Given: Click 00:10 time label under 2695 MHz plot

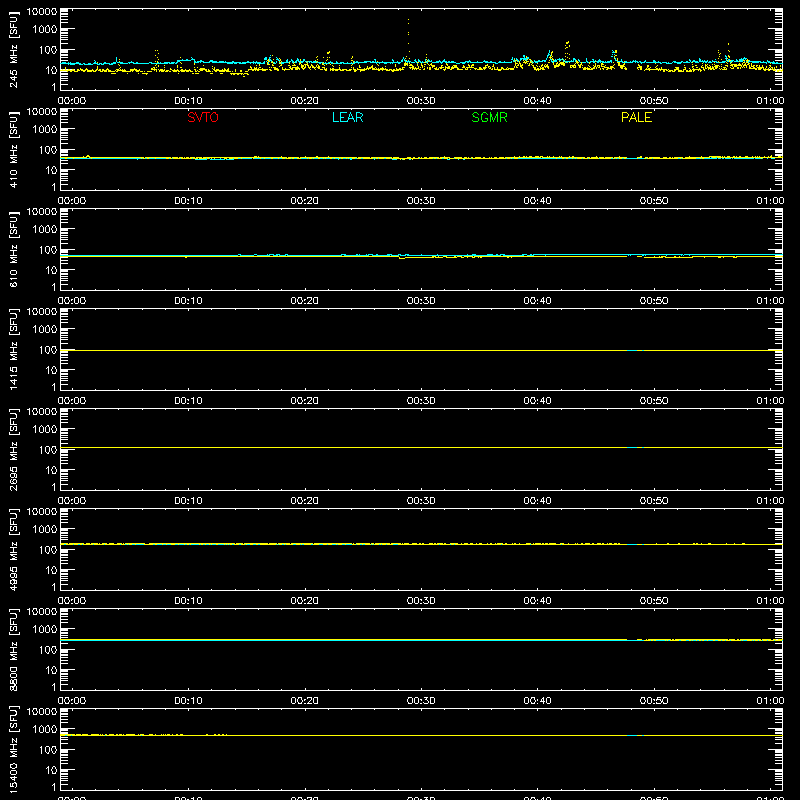Looking at the screenshot, I should (188, 501).
